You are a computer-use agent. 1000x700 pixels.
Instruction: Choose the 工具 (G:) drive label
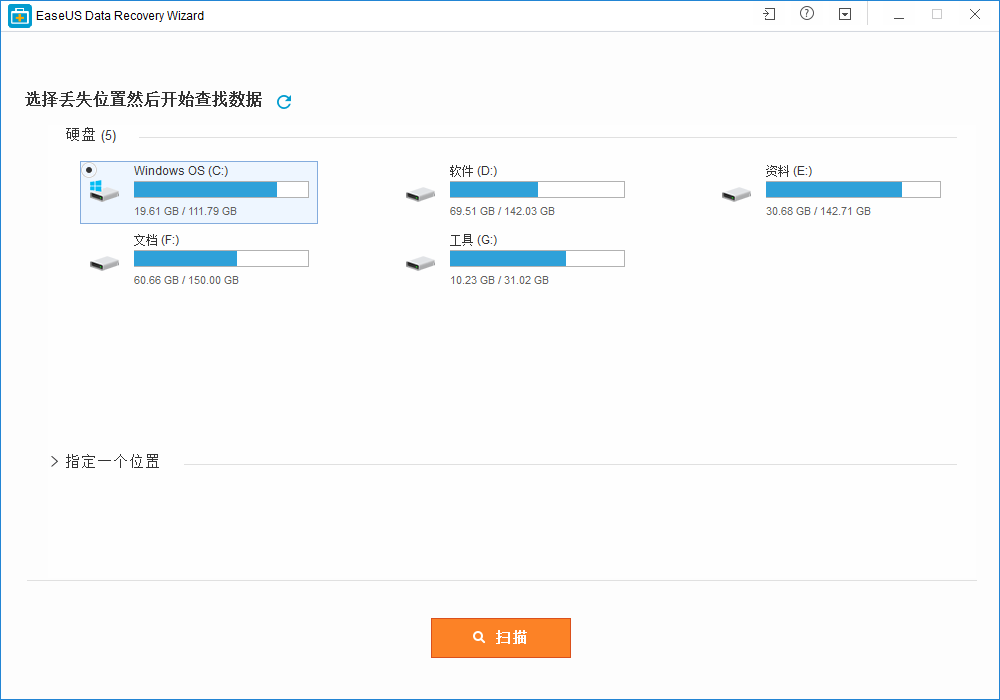tap(473, 240)
